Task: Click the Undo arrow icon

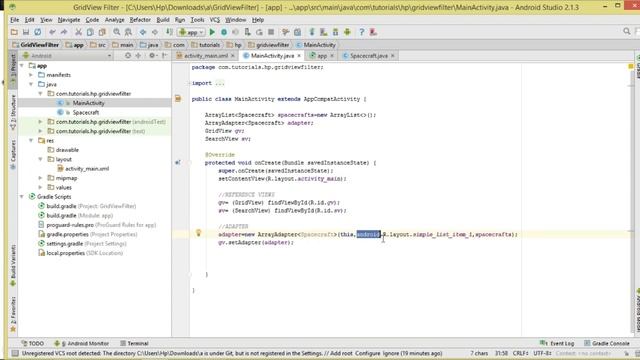Action: tap(52, 32)
